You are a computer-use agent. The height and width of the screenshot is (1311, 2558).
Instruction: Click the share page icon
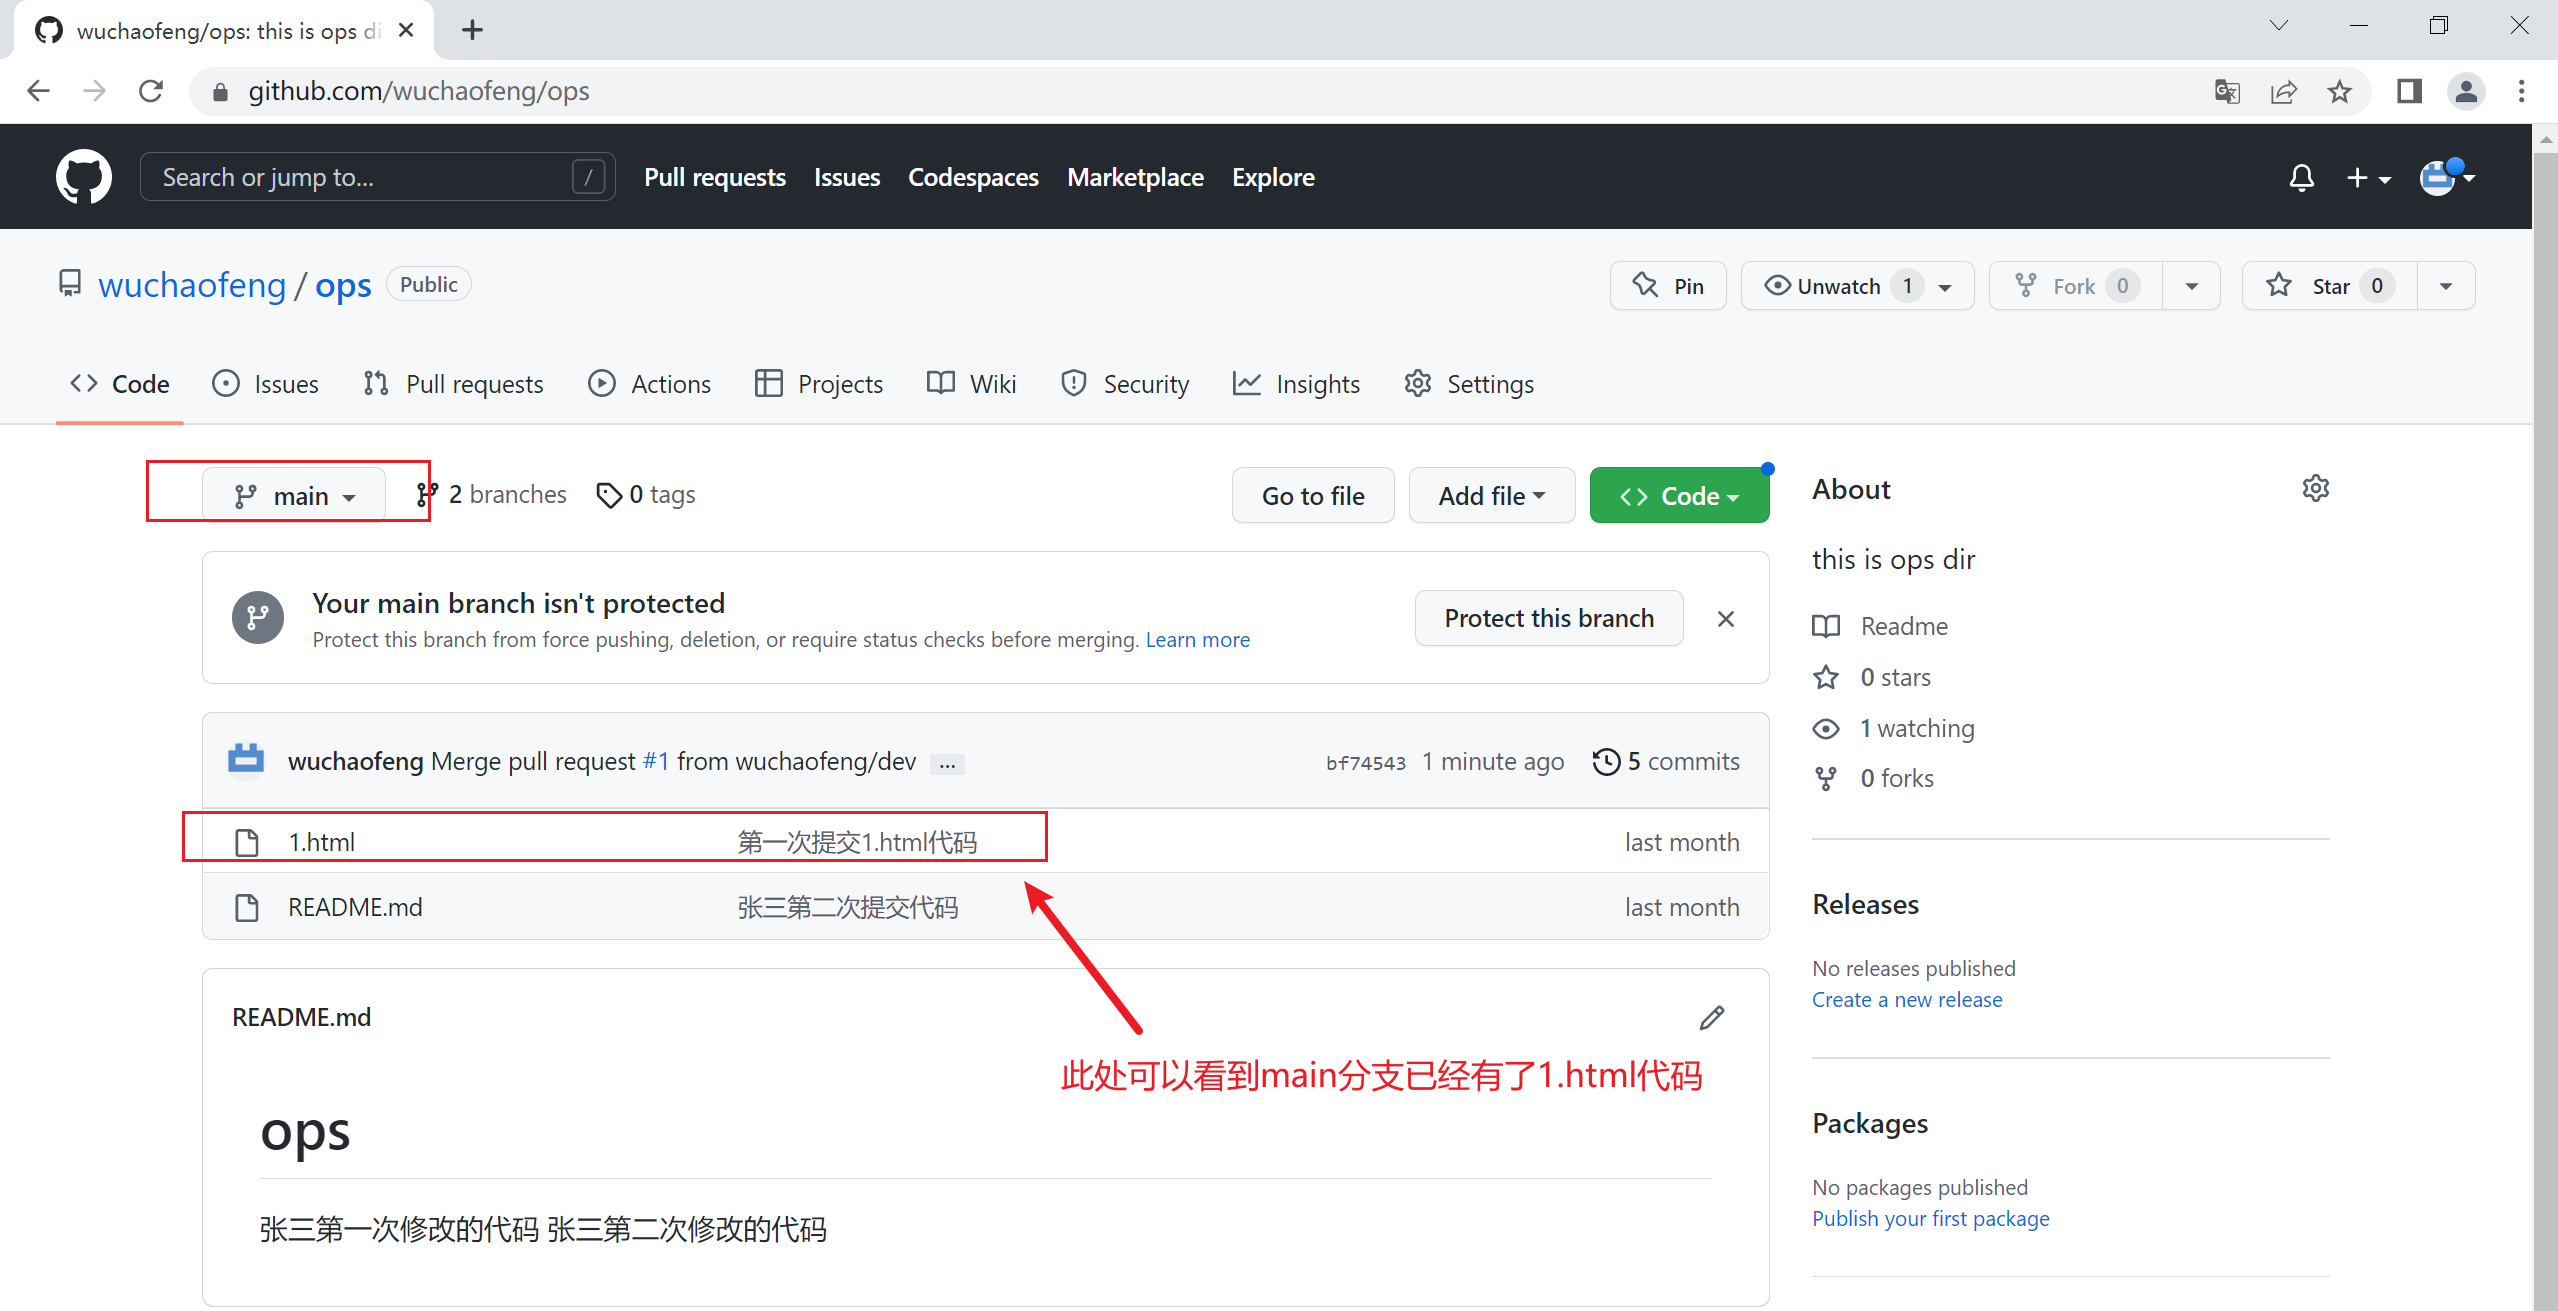pyautogui.click(x=2283, y=92)
